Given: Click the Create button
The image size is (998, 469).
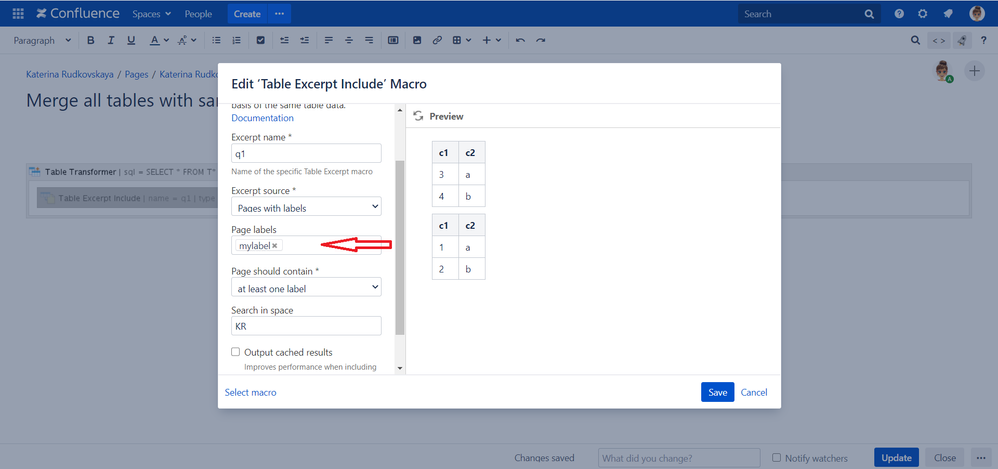Looking at the screenshot, I should pos(247,13).
